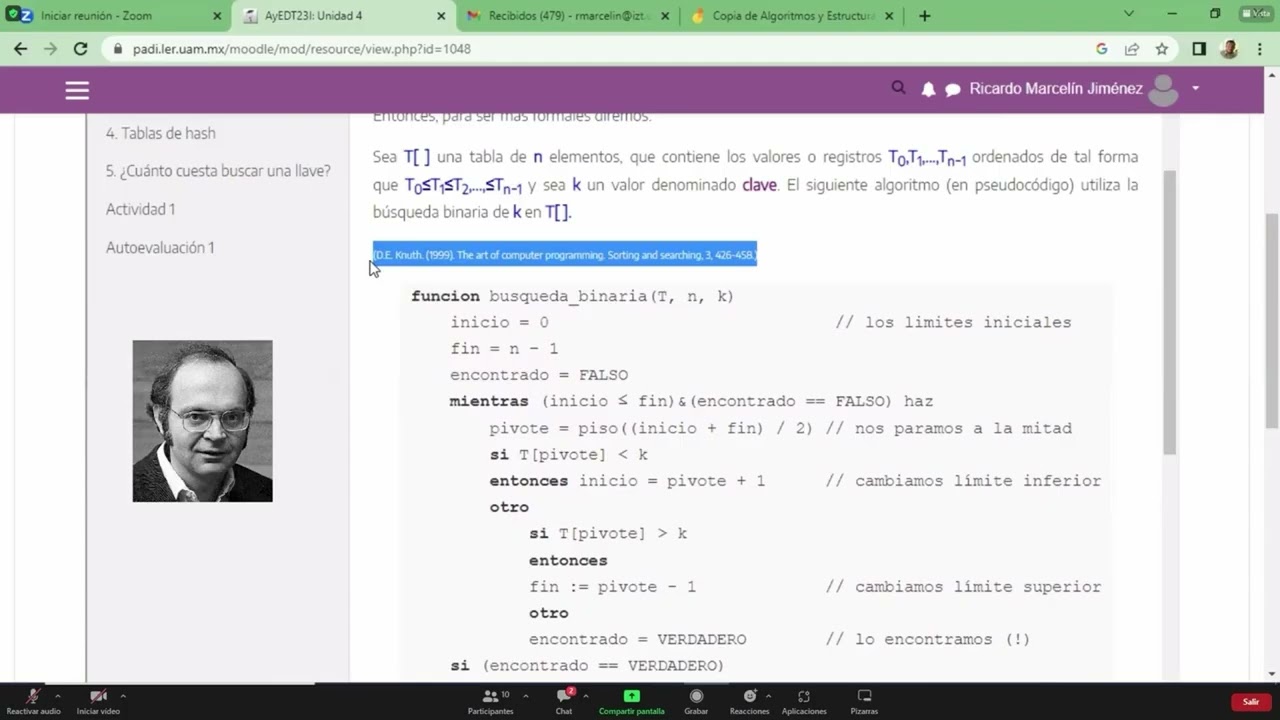Go back with the browser back arrow
Screen dimensions: 1280x720
pyautogui.click(x=21, y=48)
